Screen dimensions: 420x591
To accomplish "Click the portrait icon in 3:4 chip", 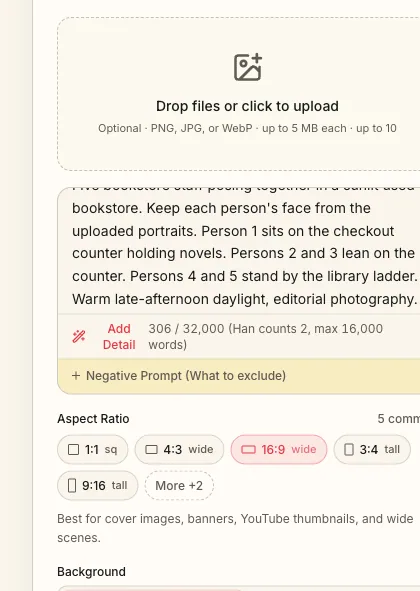I will 349,449.
